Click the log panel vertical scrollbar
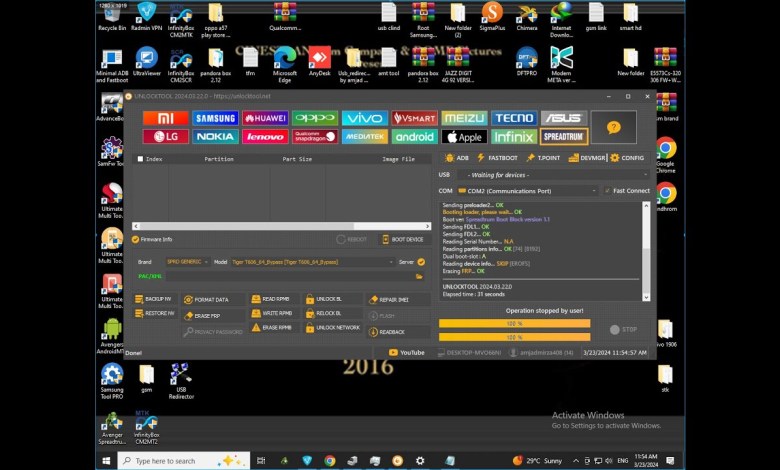 646,251
